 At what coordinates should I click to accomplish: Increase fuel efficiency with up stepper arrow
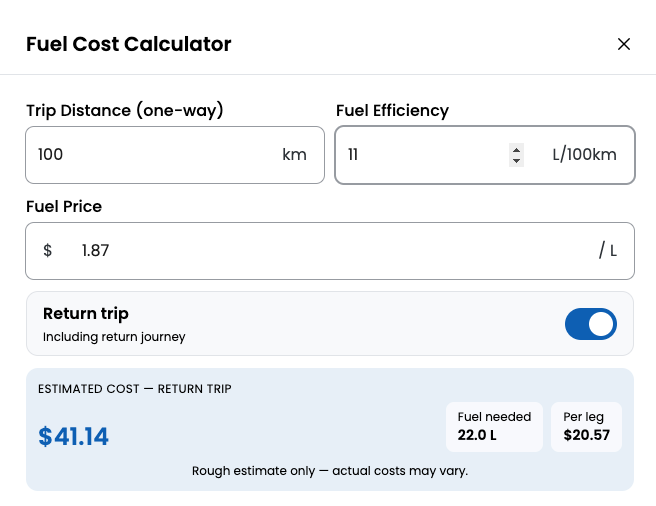516,149
